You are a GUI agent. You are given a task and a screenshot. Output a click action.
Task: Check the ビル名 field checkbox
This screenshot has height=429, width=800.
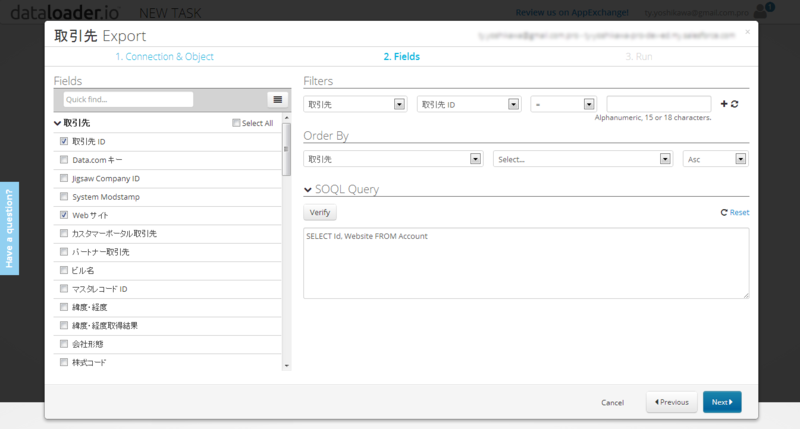pos(64,270)
